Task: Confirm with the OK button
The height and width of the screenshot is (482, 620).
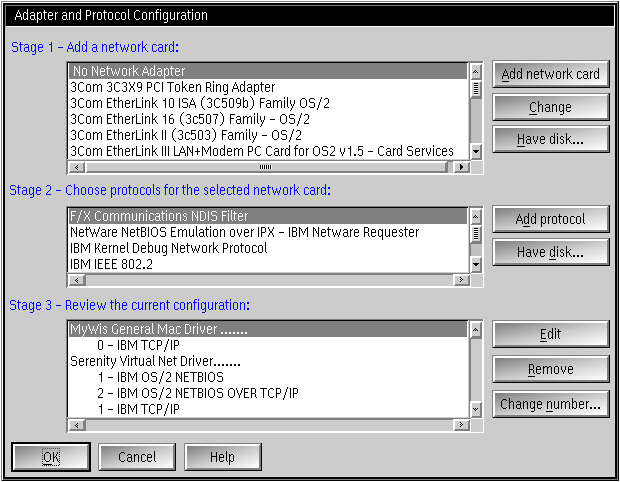Action: click(51, 457)
